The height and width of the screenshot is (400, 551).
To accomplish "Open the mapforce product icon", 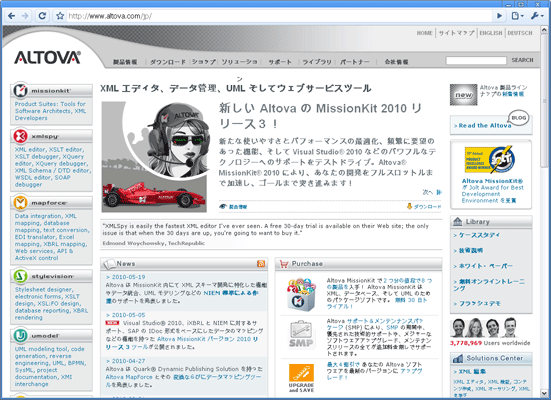I will point(20,202).
